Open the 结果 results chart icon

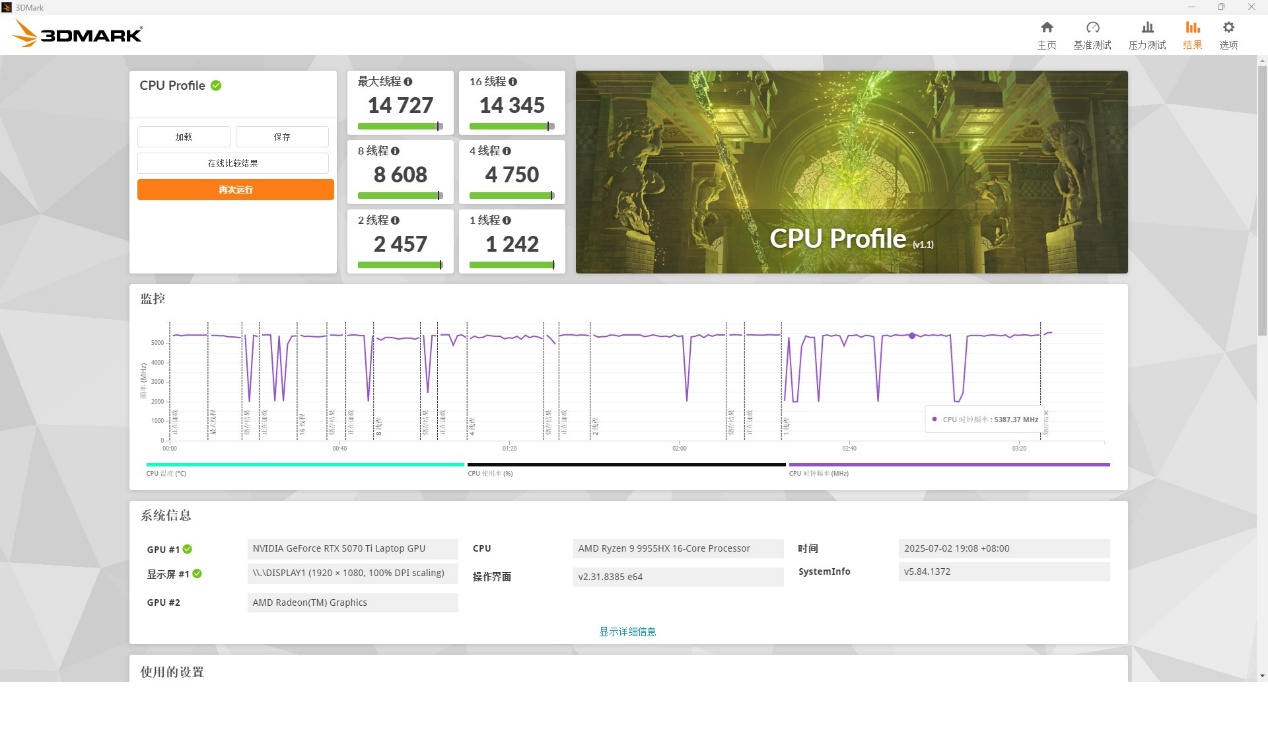tap(1192, 28)
